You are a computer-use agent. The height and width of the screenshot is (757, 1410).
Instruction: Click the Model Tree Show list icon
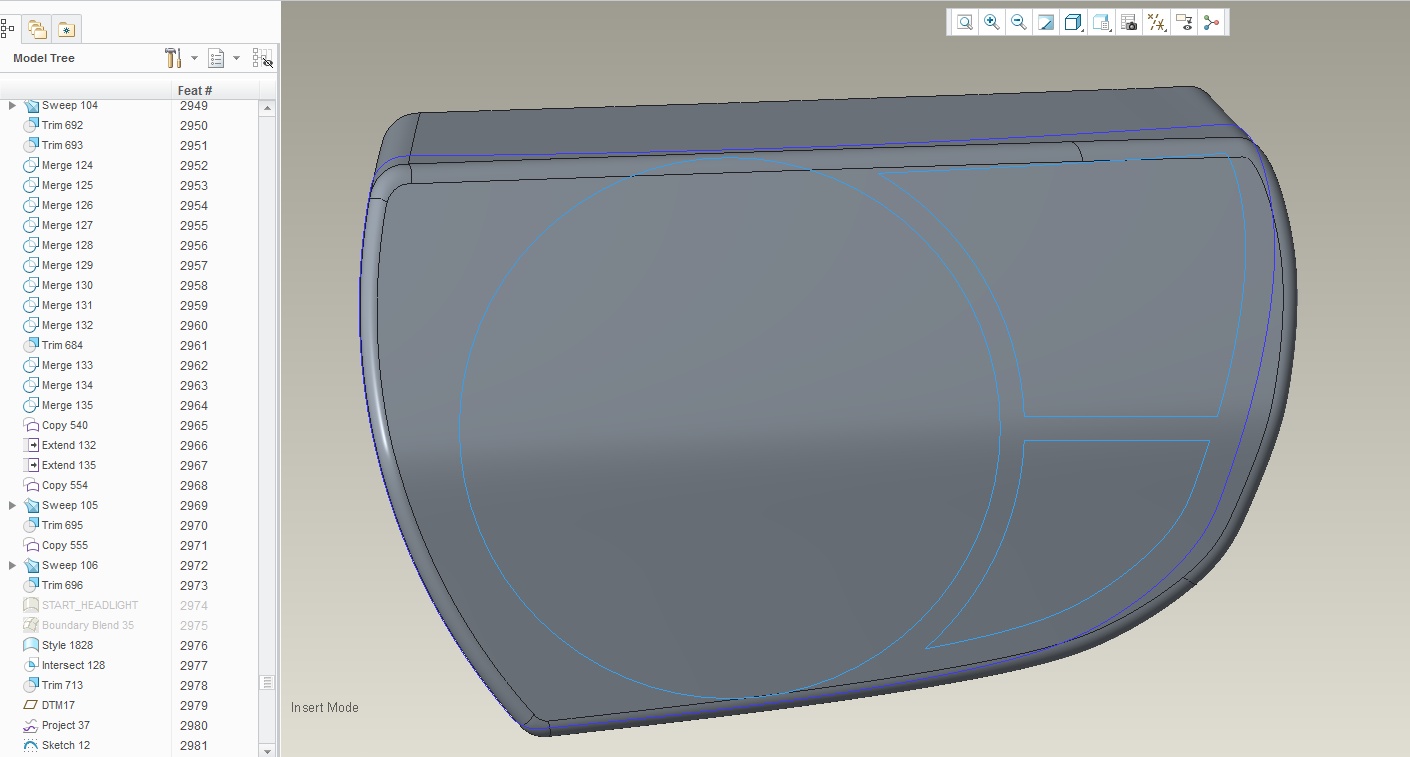pos(216,58)
